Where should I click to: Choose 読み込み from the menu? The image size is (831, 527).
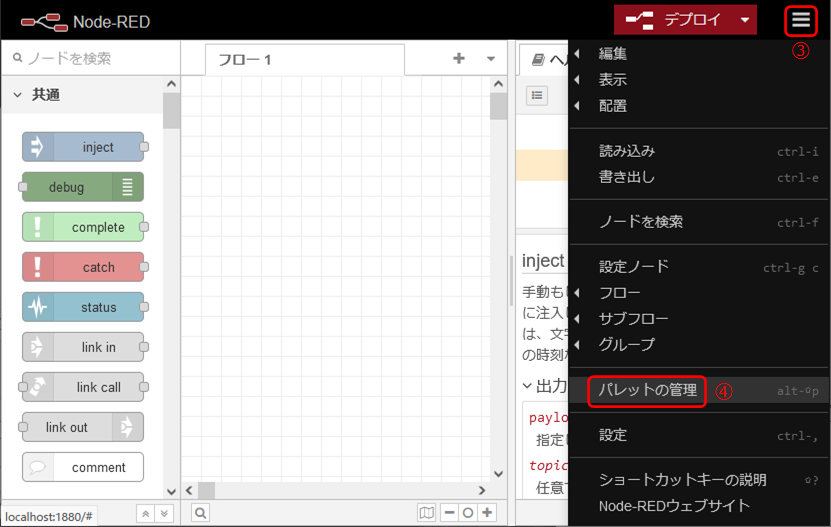[x=627, y=151]
